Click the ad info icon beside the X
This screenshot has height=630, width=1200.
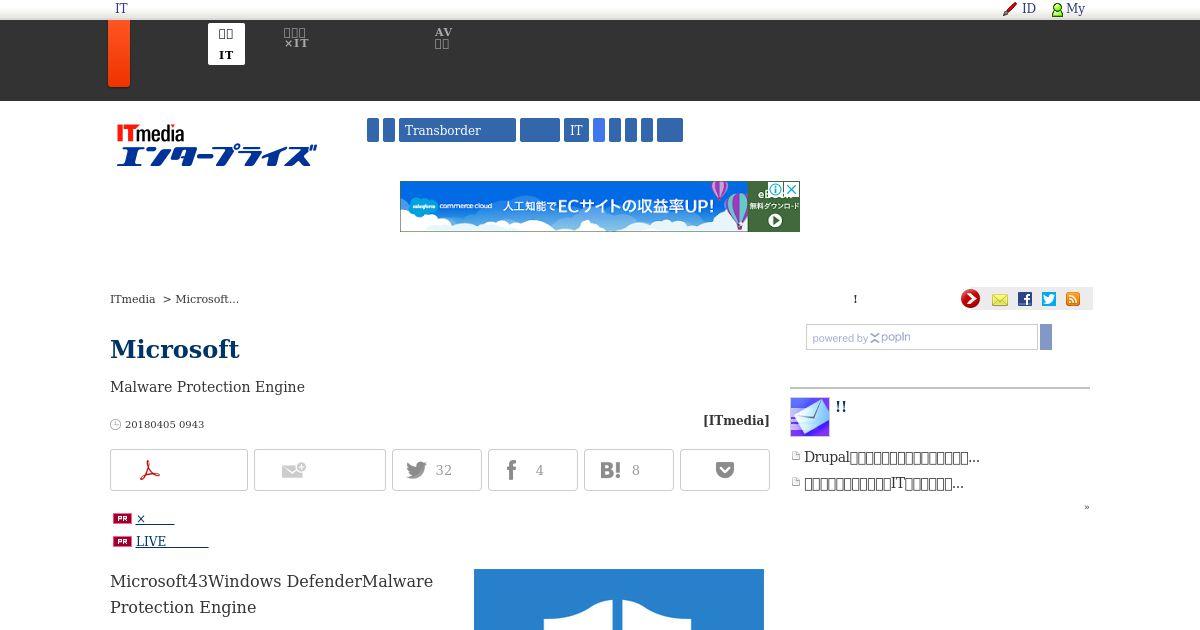pyautogui.click(x=776, y=189)
